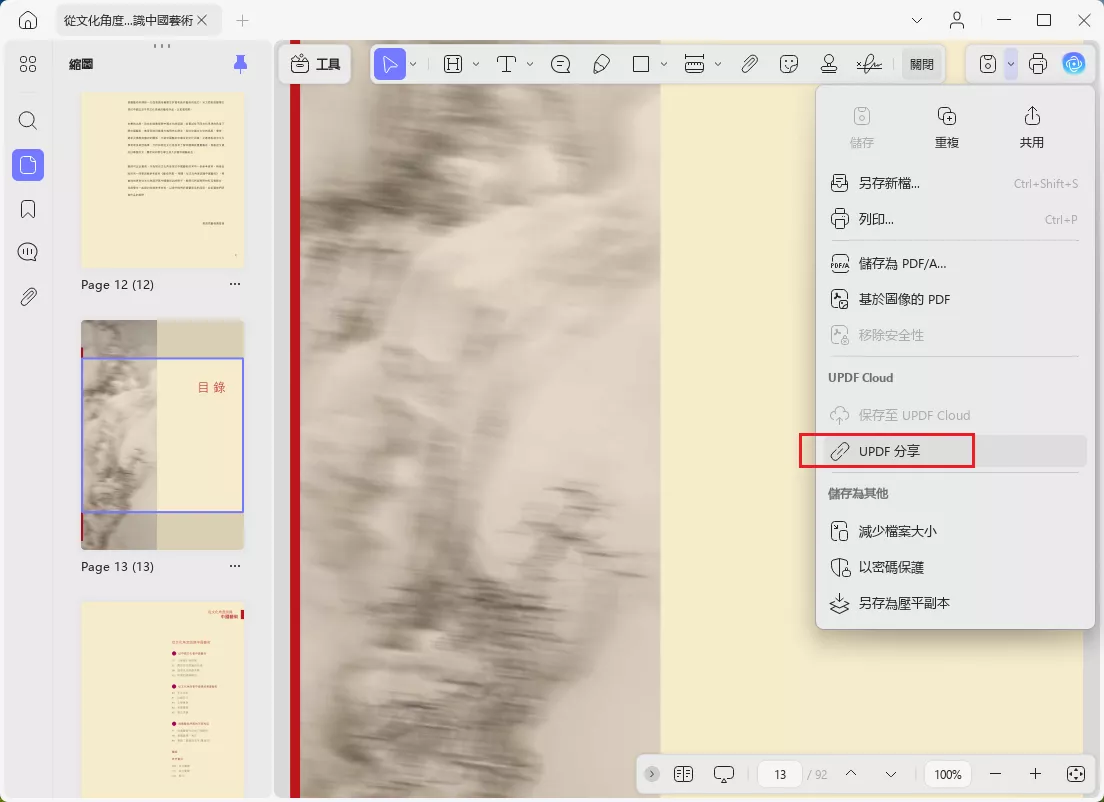Select the stamp tool
The image size is (1104, 802).
coord(829,65)
